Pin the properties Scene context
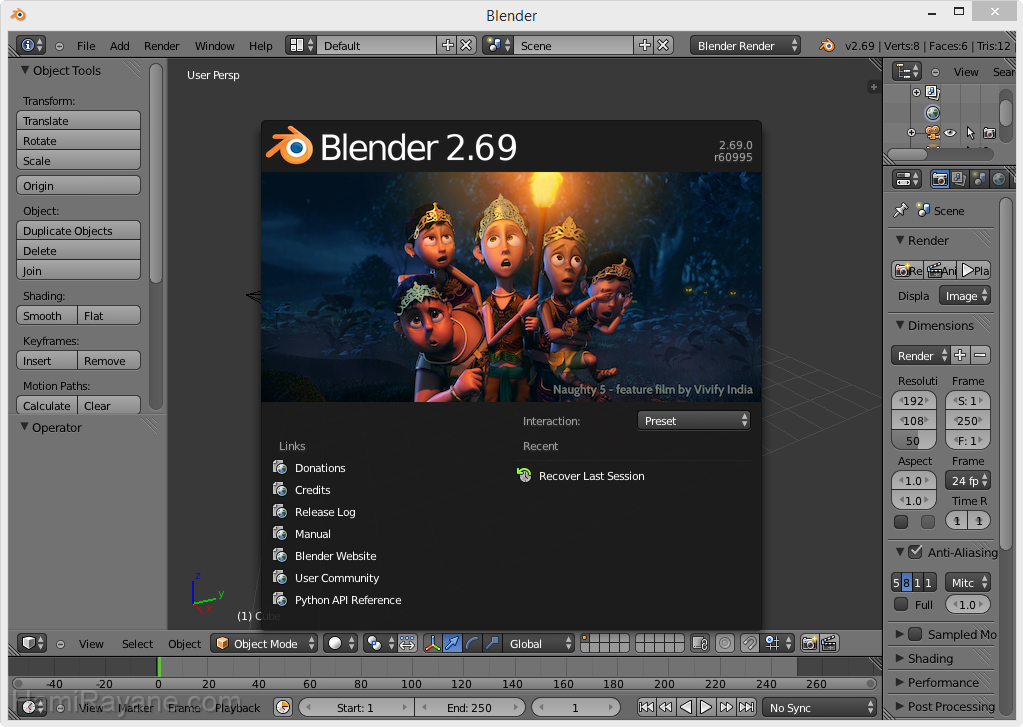Screen dimensions: 1023x727 point(900,210)
